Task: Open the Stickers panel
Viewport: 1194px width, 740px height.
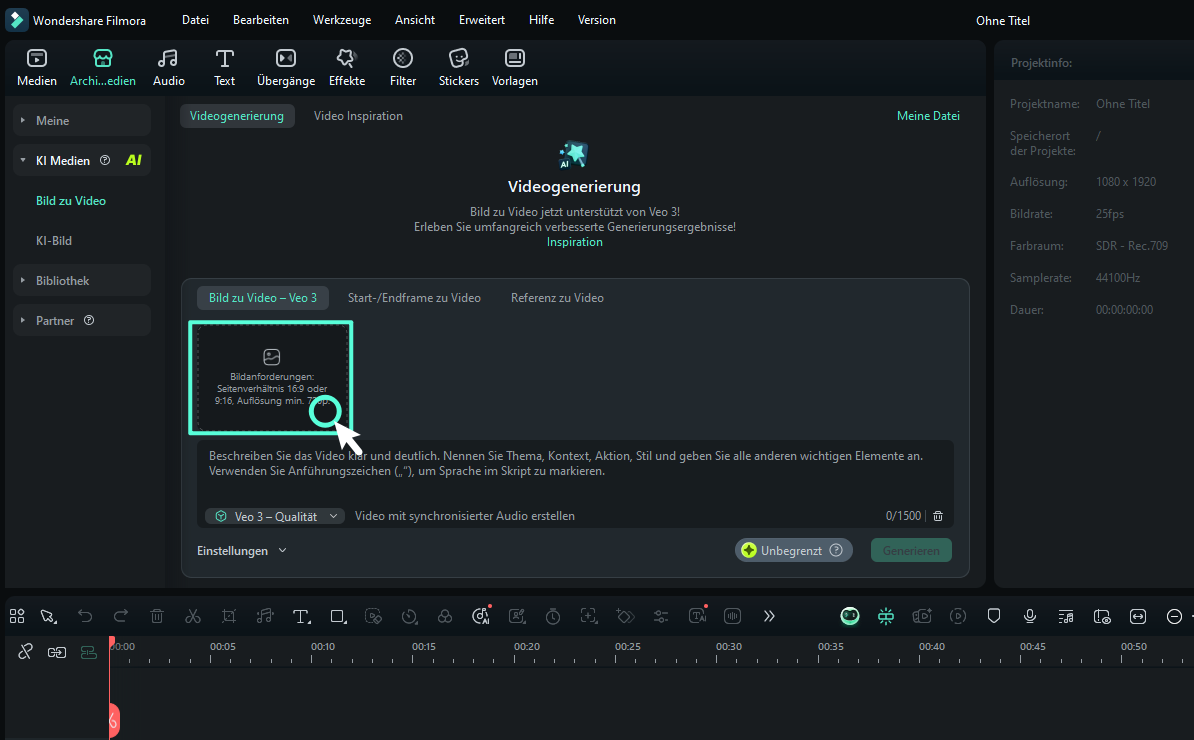Action: [458, 68]
